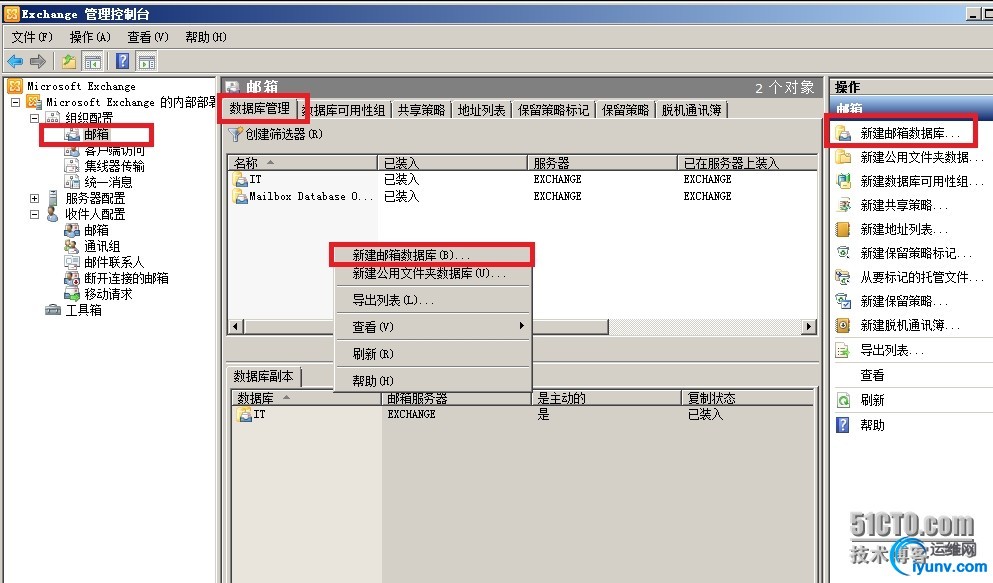The height and width of the screenshot is (583, 993).
Task: Click the 新建地址列表 book icon
Action: pos(843,229)
